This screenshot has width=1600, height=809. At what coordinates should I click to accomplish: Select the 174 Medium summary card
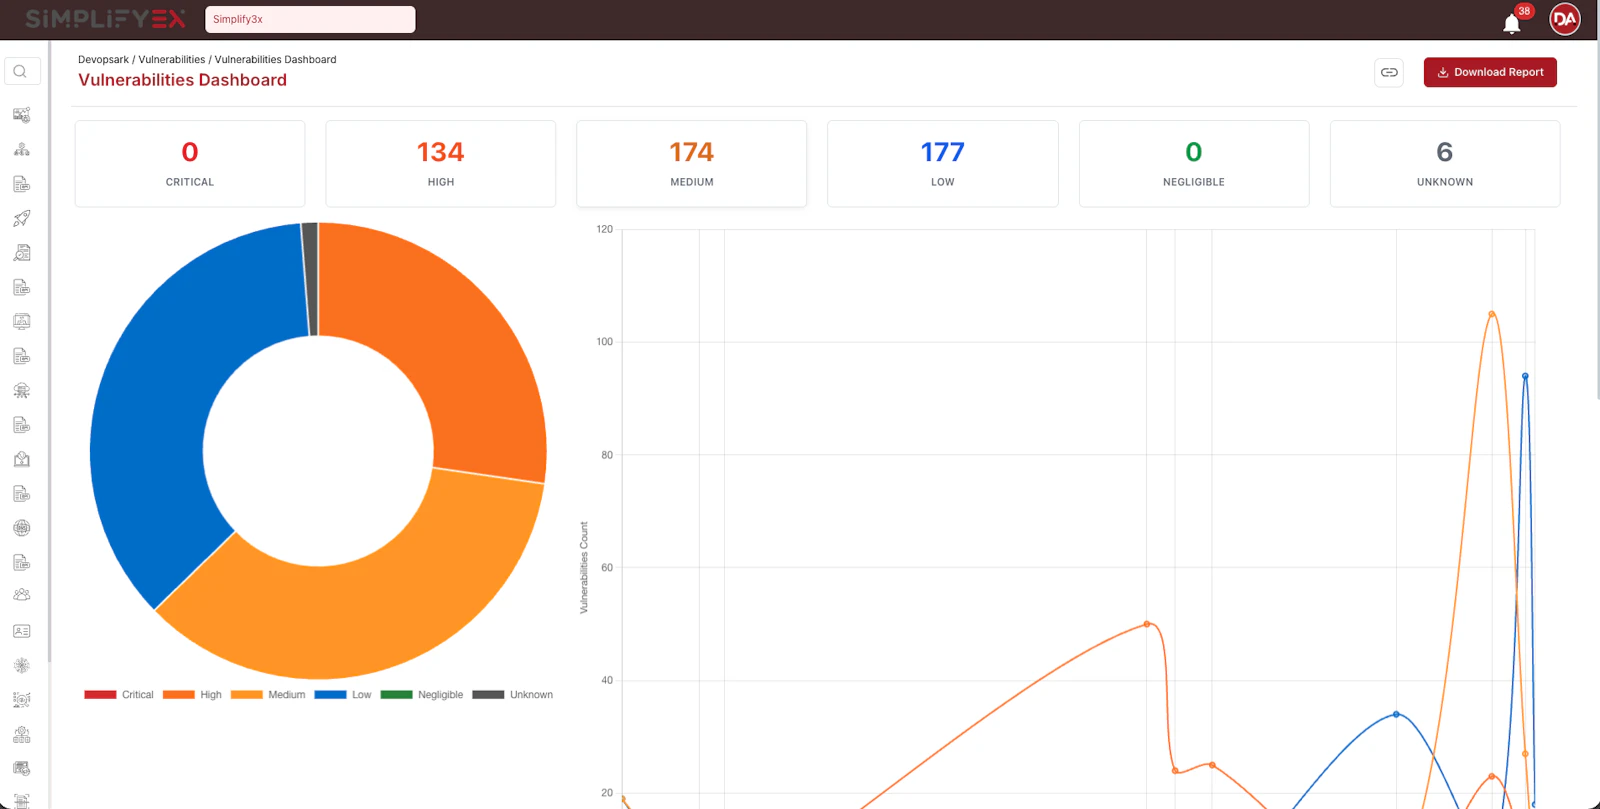pos(692,164)
